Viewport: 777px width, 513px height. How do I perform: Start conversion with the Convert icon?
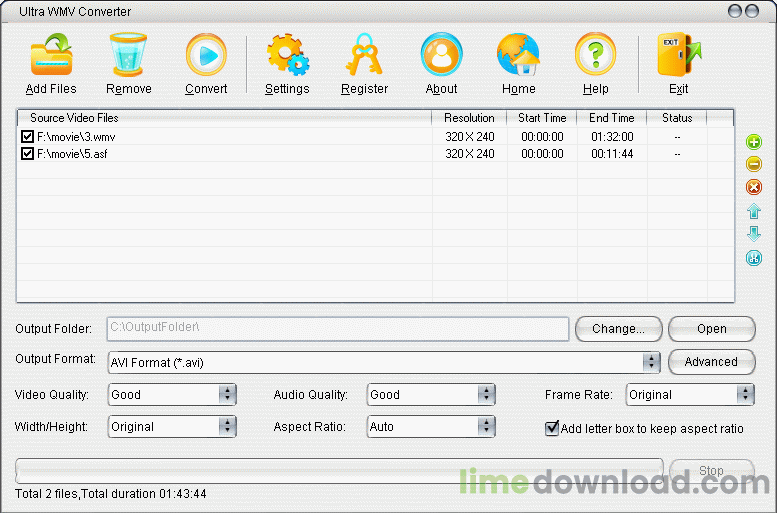pyautogui.click(x=206, y=56)
